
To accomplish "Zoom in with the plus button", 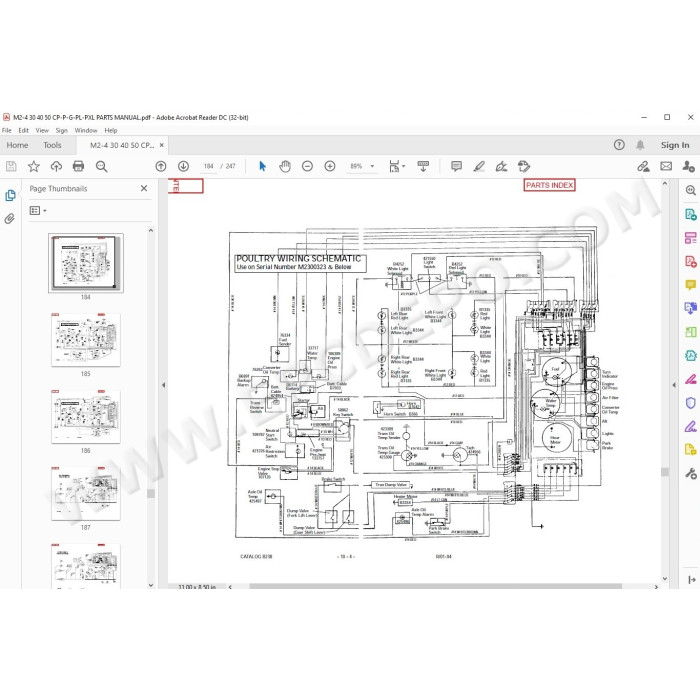I will (330, 167).
